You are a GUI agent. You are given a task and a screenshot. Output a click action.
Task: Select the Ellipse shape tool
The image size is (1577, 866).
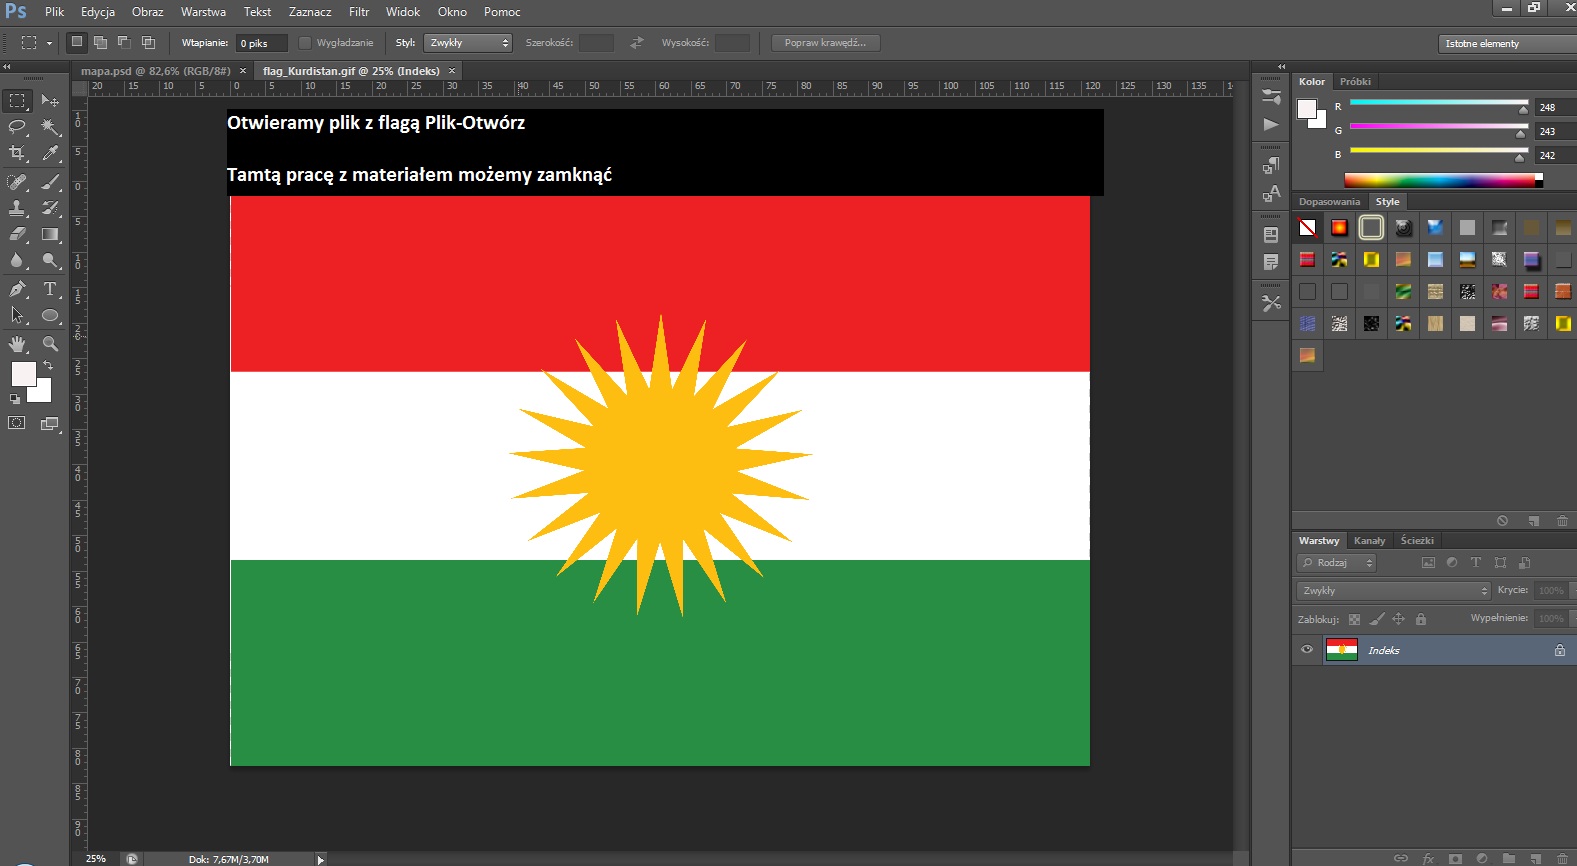(50, 315)
